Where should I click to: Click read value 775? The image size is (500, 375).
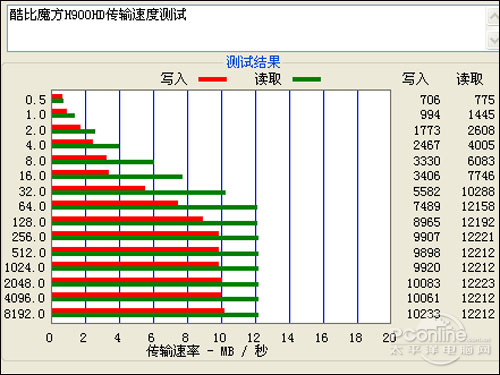[485, 100]
